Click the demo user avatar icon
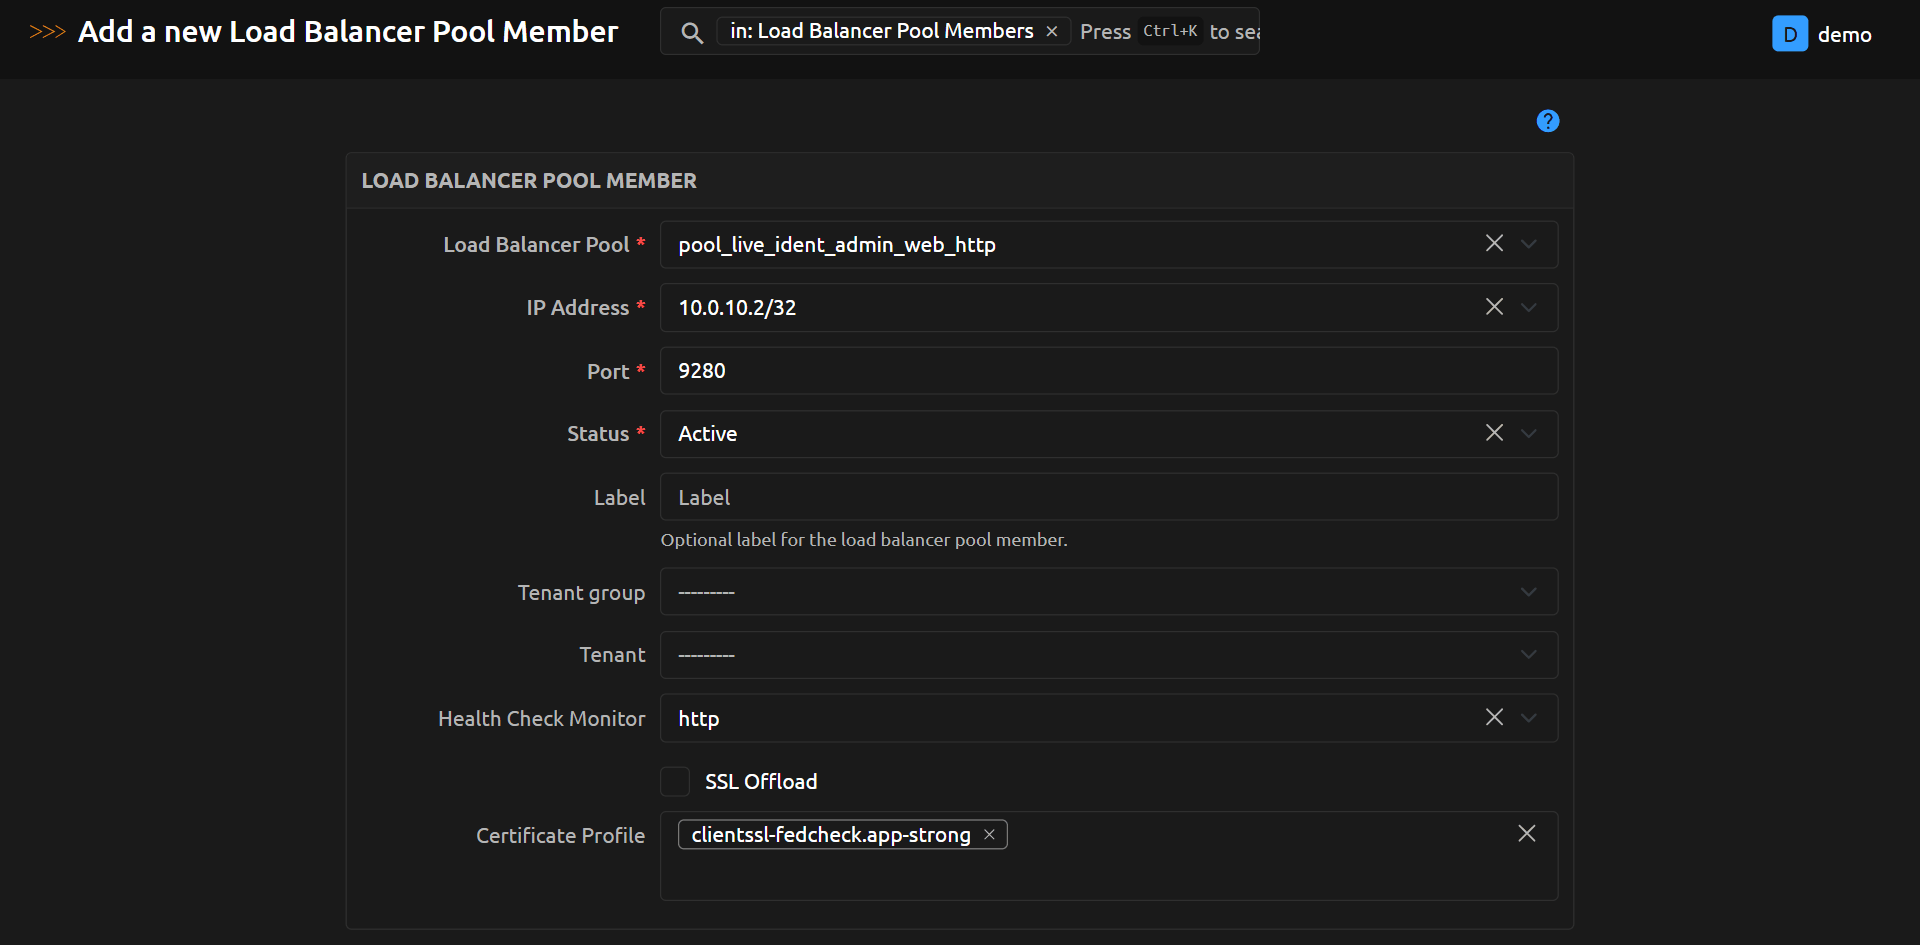Image resolution: width=1920 pixels, height=945 pixels. point(1789,34)
